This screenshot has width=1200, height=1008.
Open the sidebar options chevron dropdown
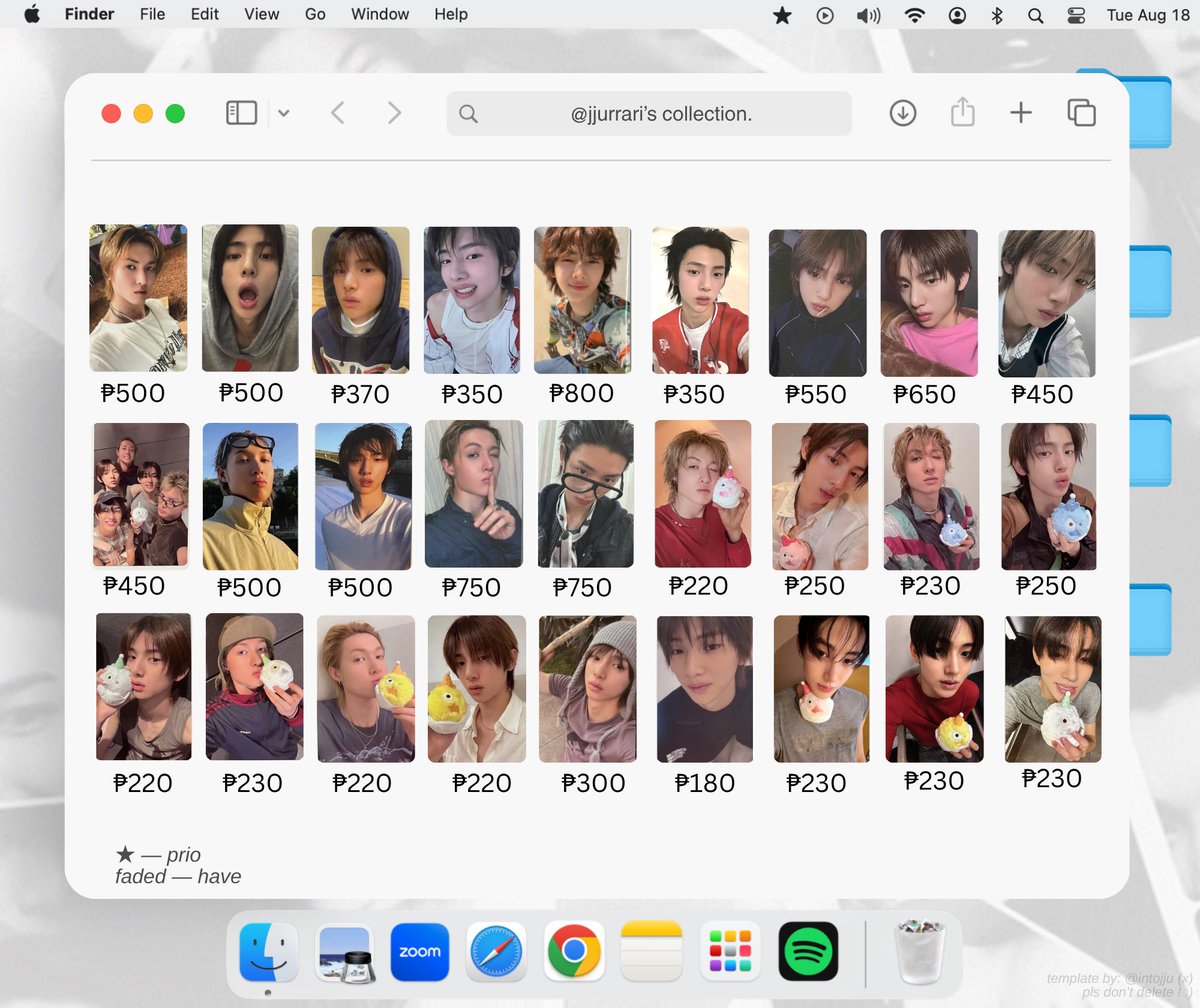click(283, 114)
